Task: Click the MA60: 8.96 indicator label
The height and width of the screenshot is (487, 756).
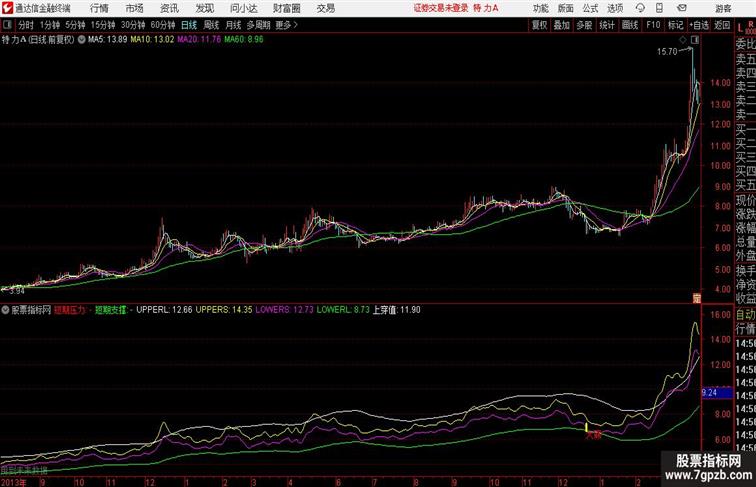Action: pos(243,40)
